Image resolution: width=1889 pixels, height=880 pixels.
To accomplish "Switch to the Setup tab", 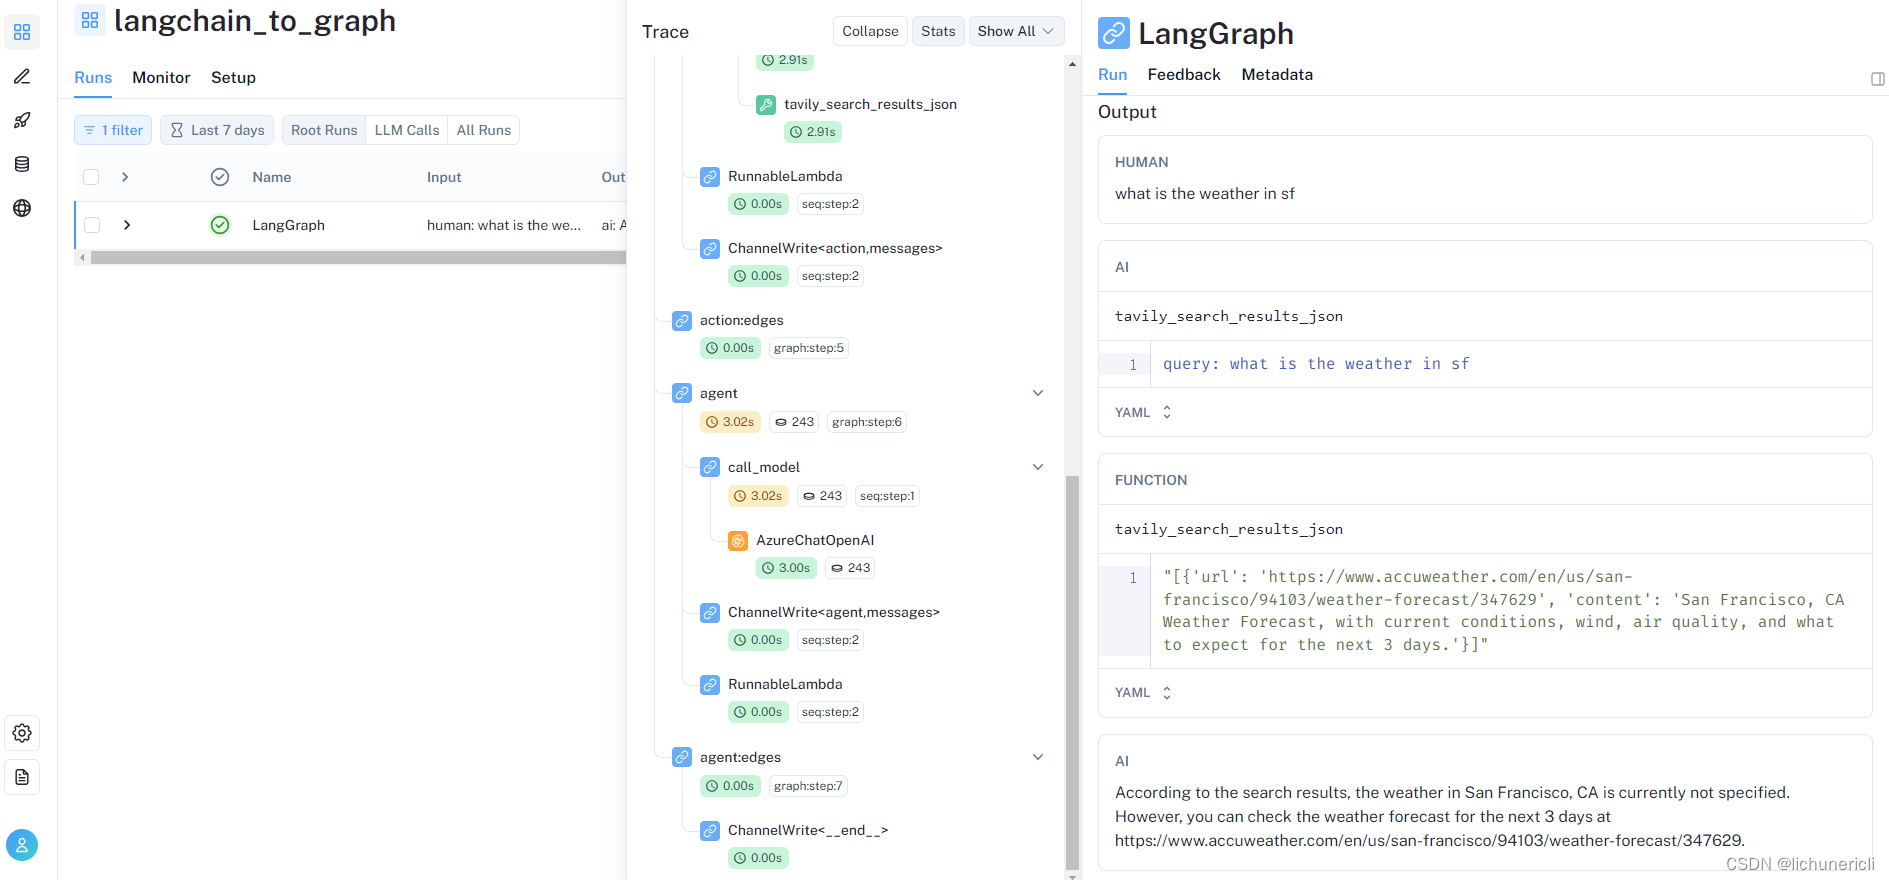I will pos(233,77).
